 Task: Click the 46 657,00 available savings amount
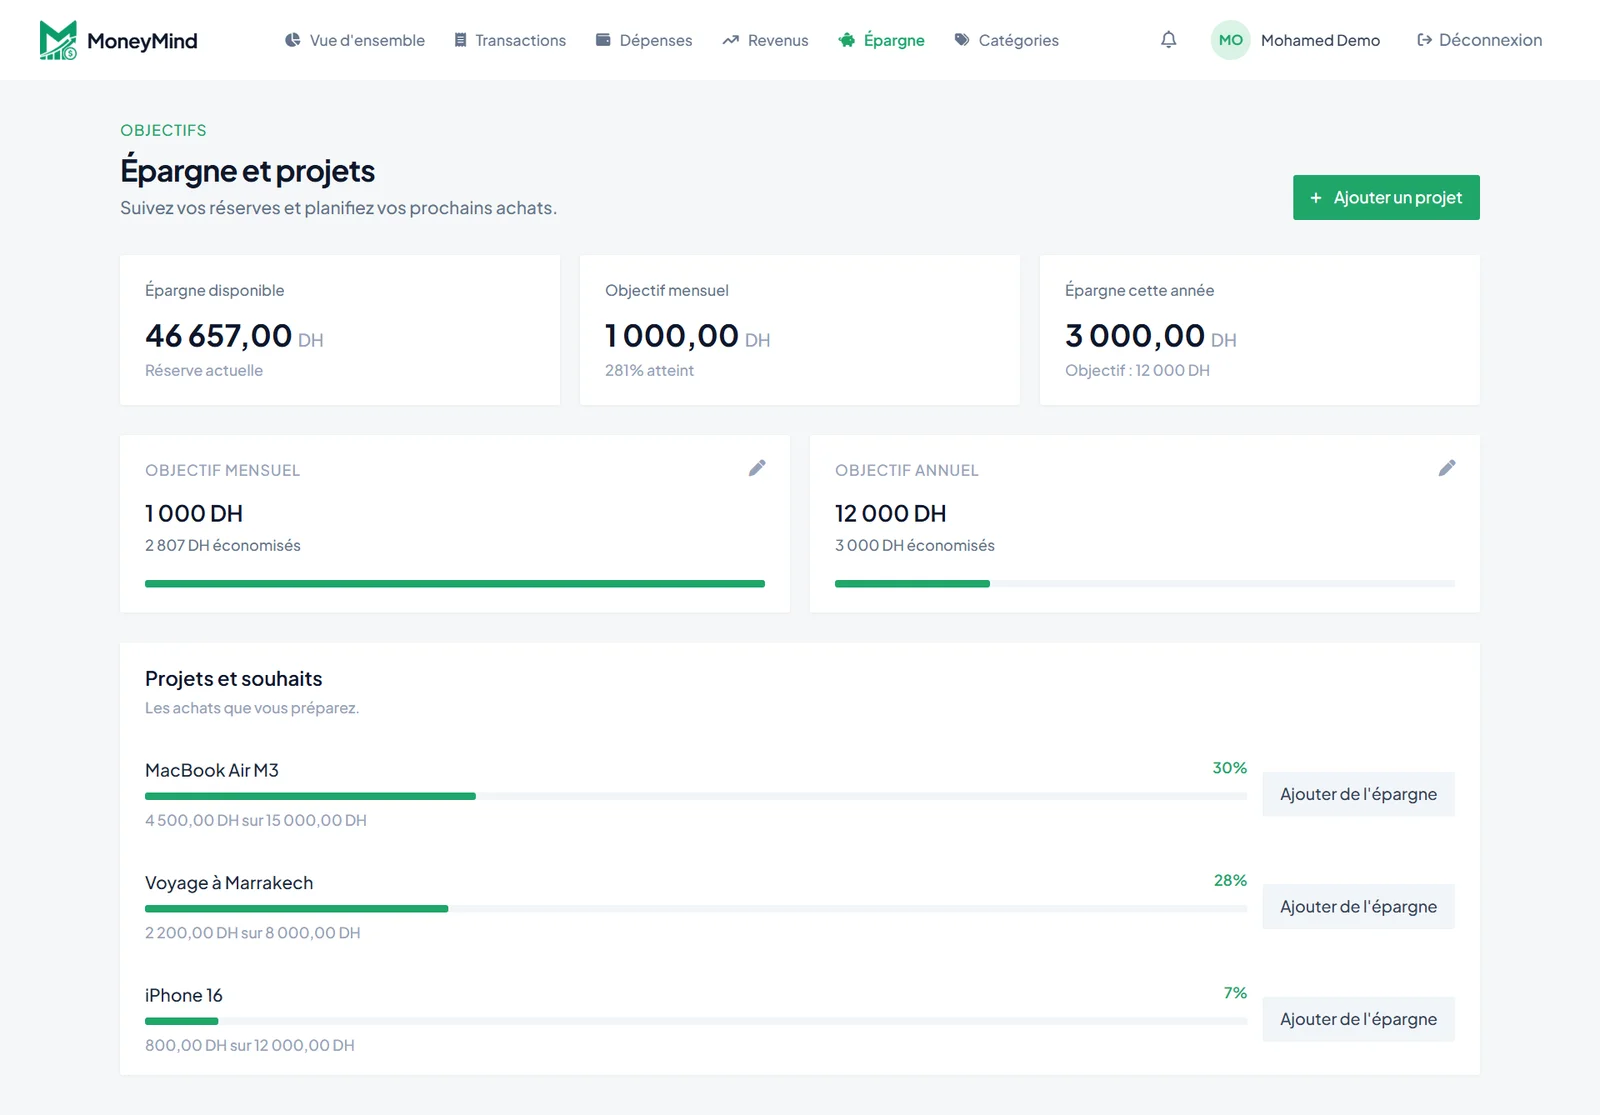(219, 336)
